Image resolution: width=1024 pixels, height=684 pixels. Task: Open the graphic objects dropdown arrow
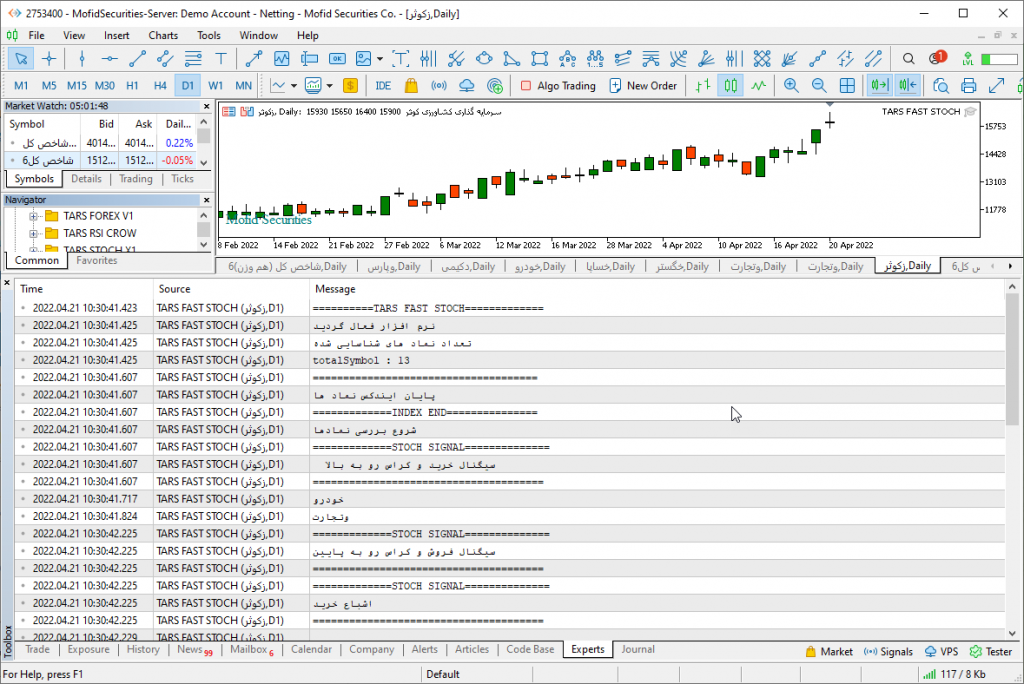(379, 59)
